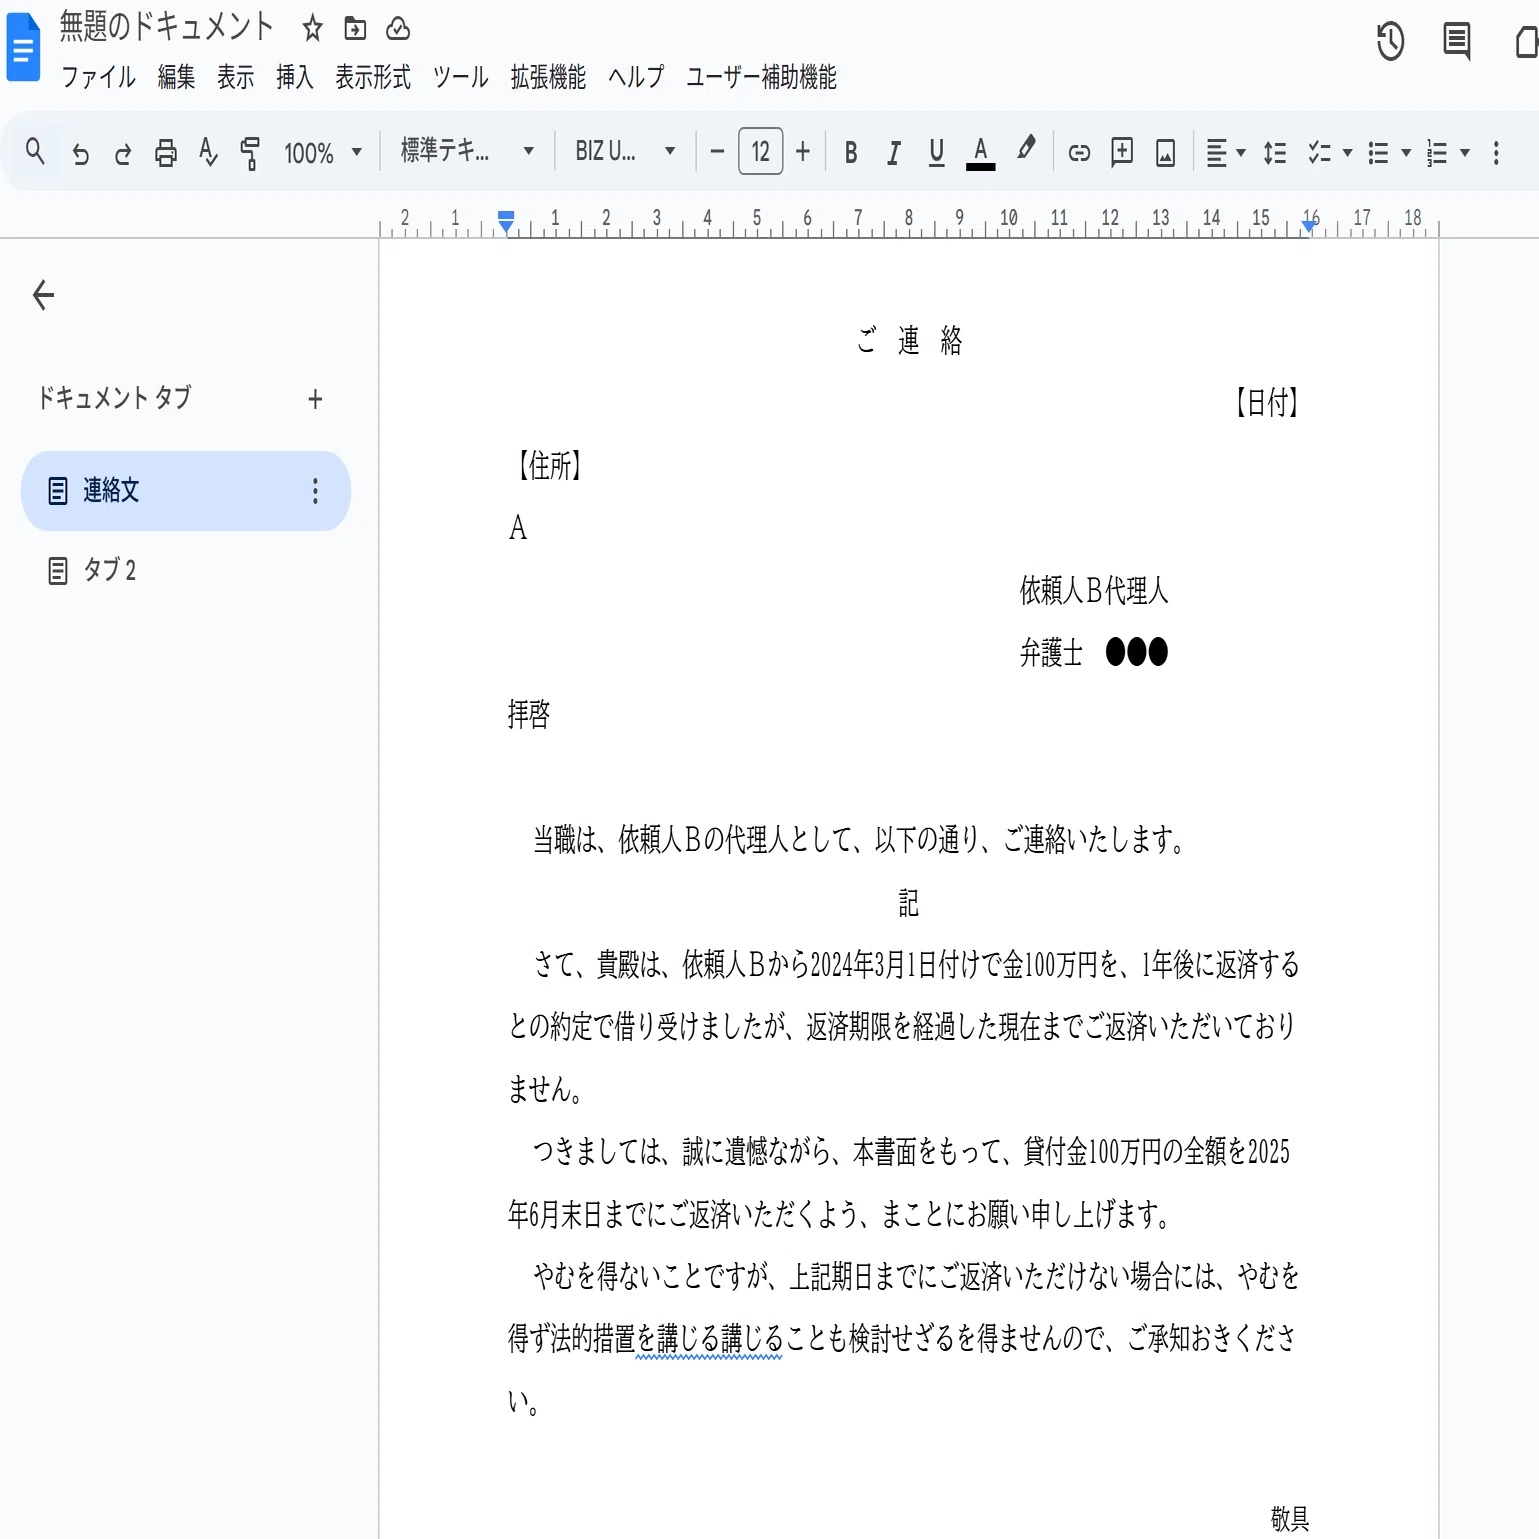The image size is (1539, 1539).
Task: Undo the last action
Action: (x=80, y=153)
